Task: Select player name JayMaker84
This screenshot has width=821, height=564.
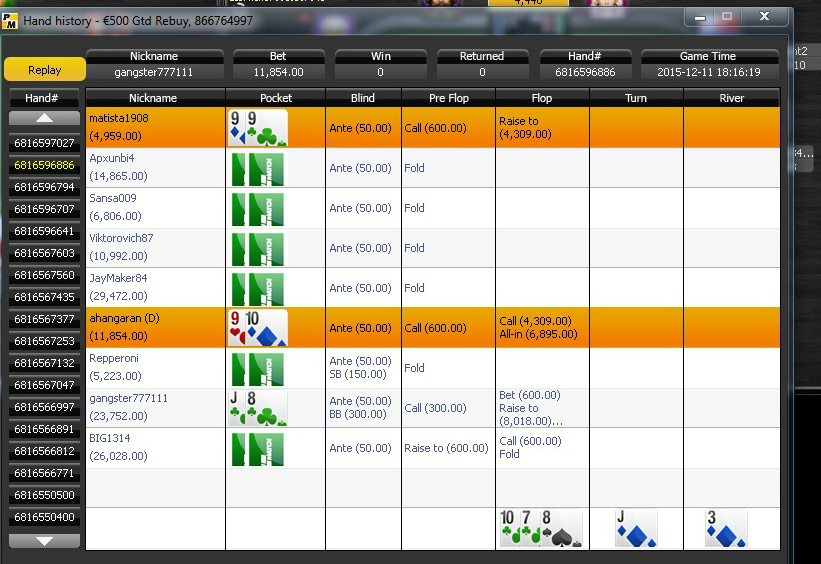Action: 118,278
